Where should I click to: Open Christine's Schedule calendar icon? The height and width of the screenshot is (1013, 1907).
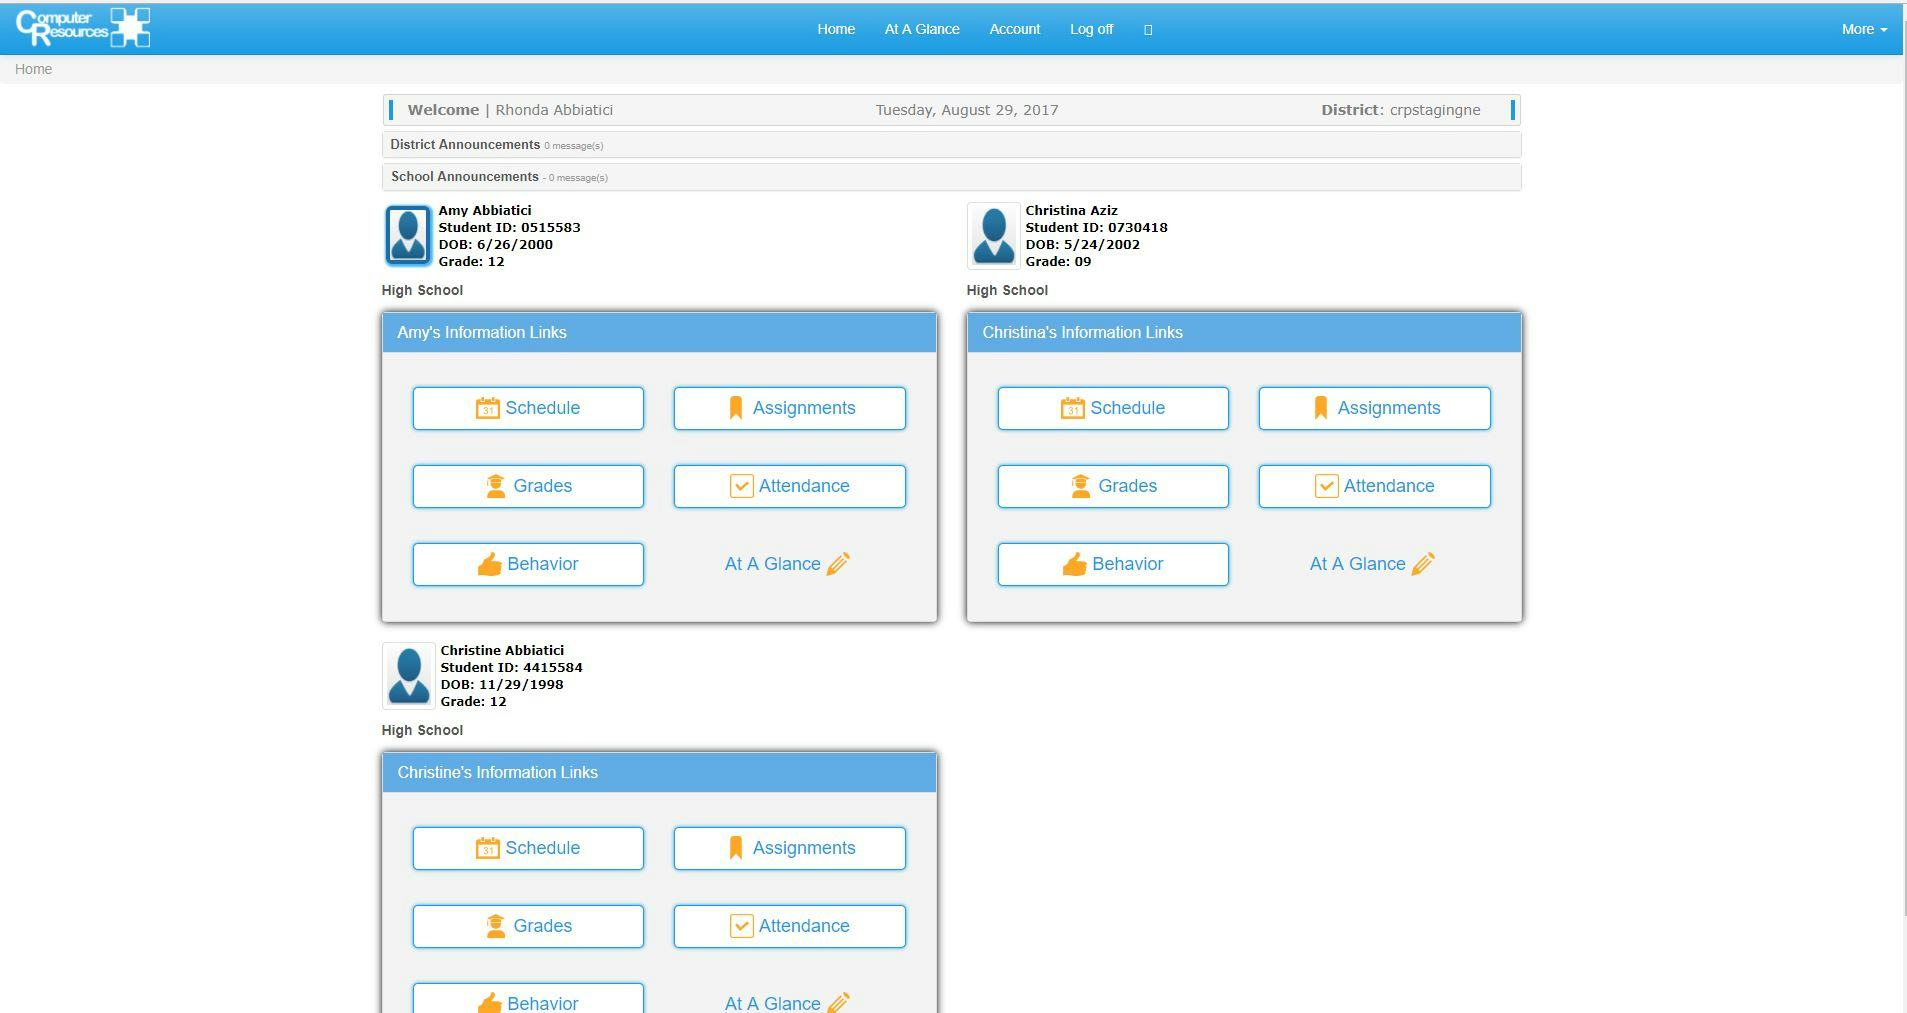[489, 848]
